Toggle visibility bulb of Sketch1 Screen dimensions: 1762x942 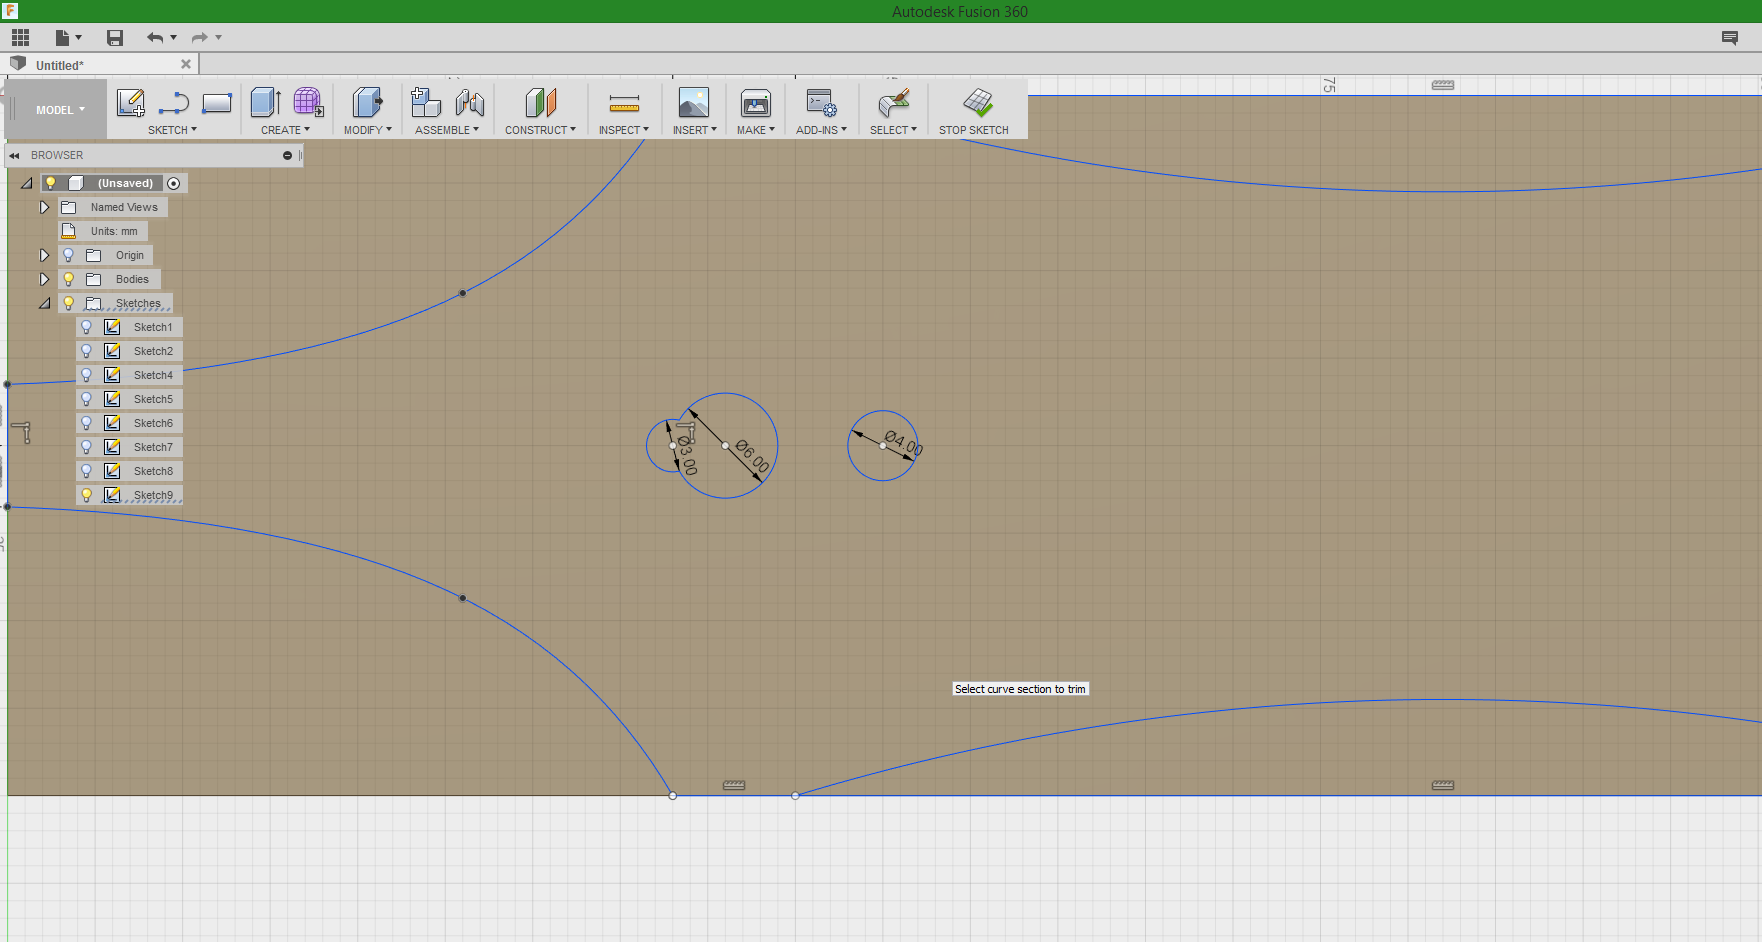click(87, 327)
